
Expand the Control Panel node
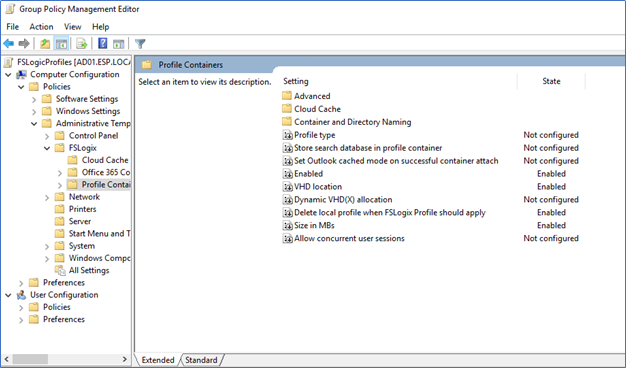pyautogui.click(x=47, y=136)
